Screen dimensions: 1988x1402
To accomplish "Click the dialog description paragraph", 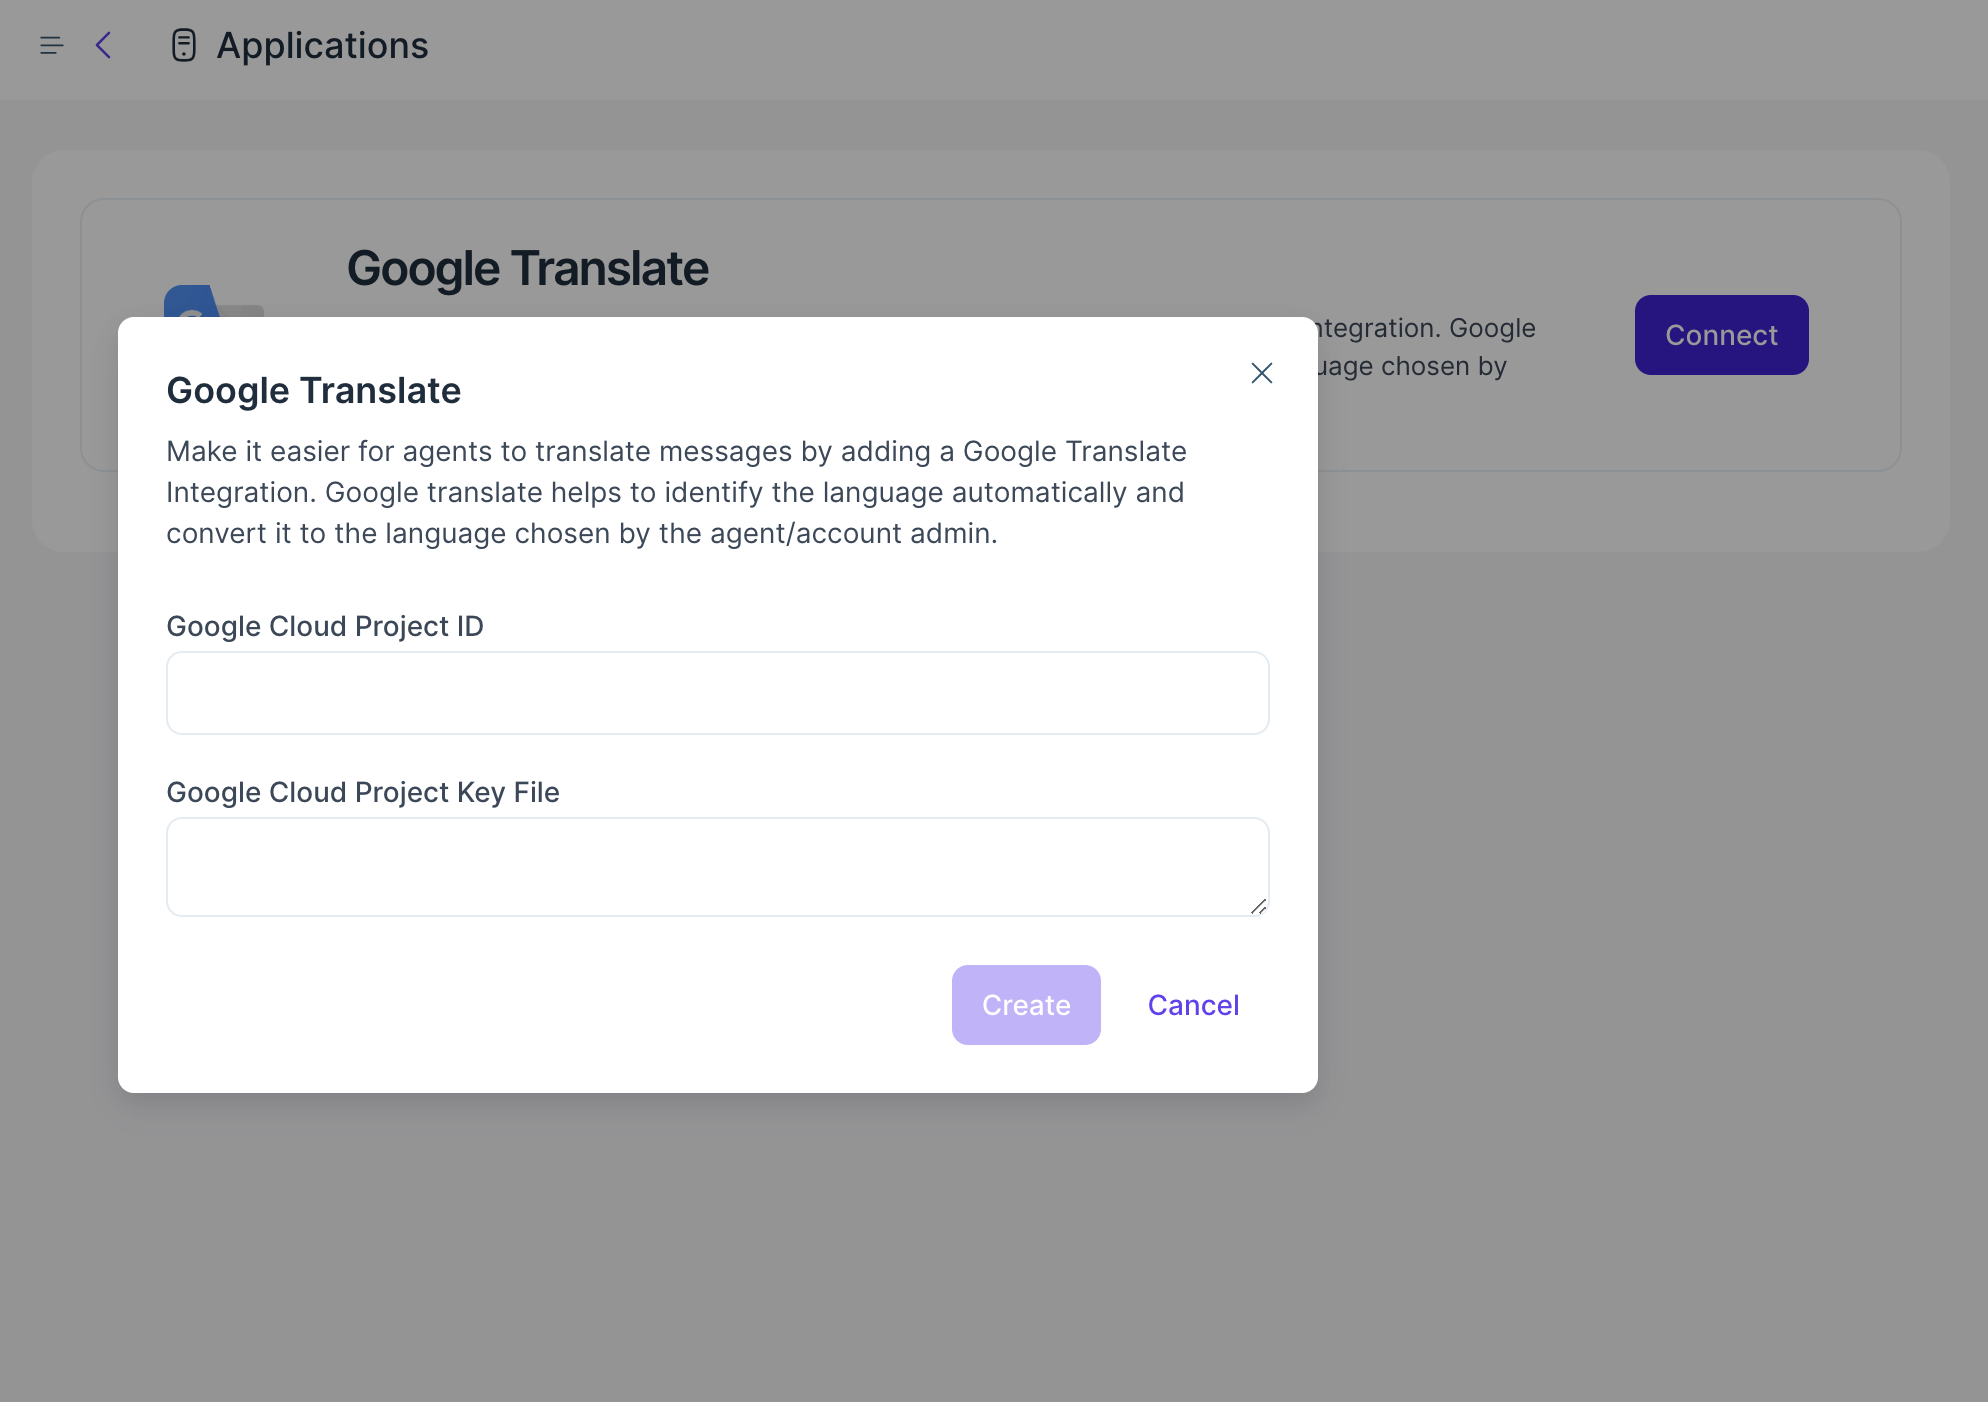I will [x=676, y=492].
